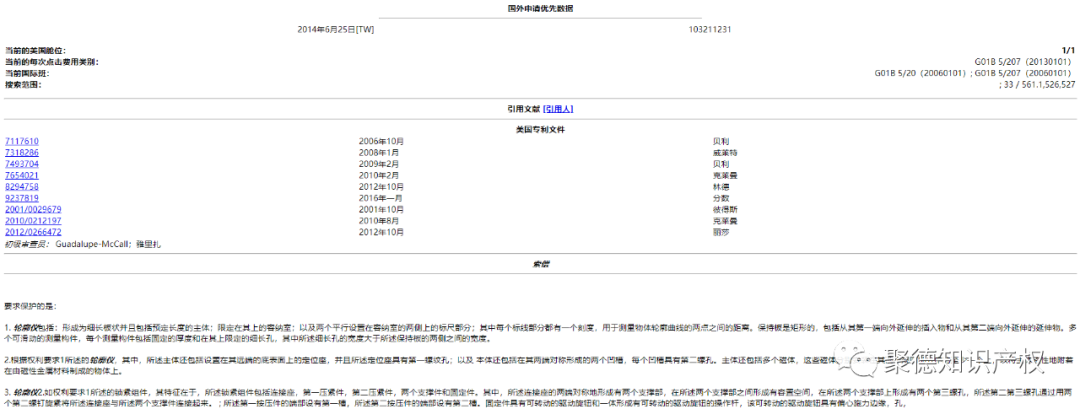Select the priority date 2014年6月25日[TW]
This screenshot has width=1080, height=409.
pos(336,30)
